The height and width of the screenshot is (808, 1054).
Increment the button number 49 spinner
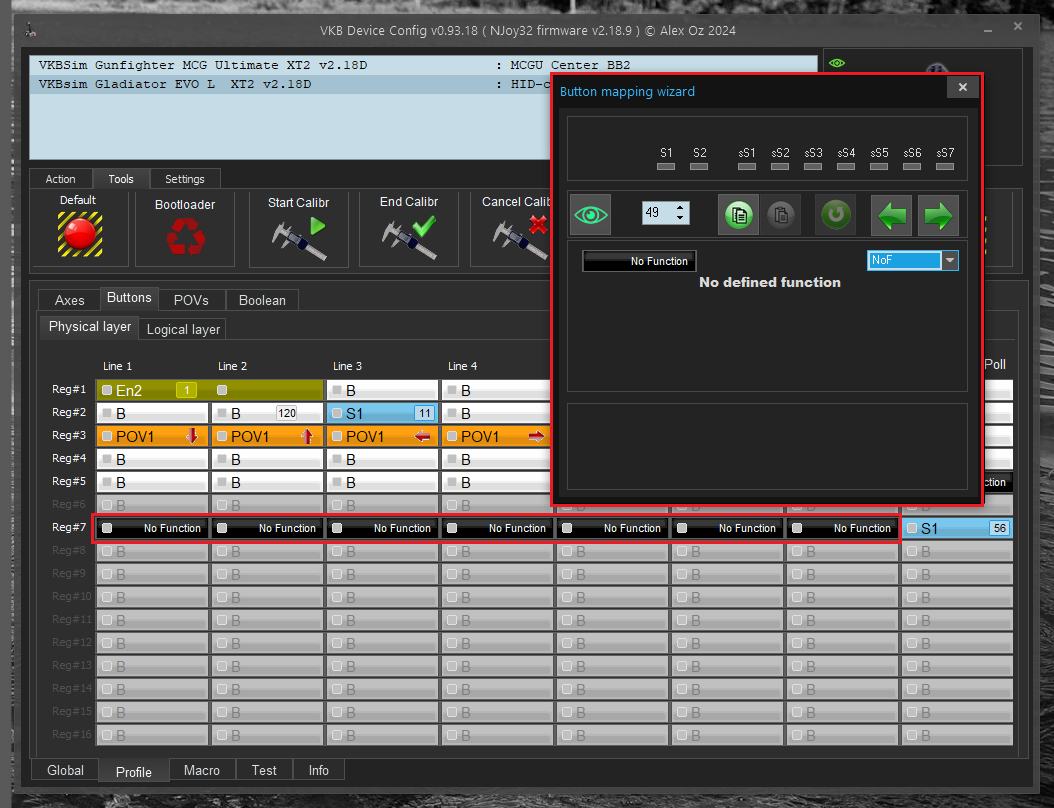coord(681,208)
